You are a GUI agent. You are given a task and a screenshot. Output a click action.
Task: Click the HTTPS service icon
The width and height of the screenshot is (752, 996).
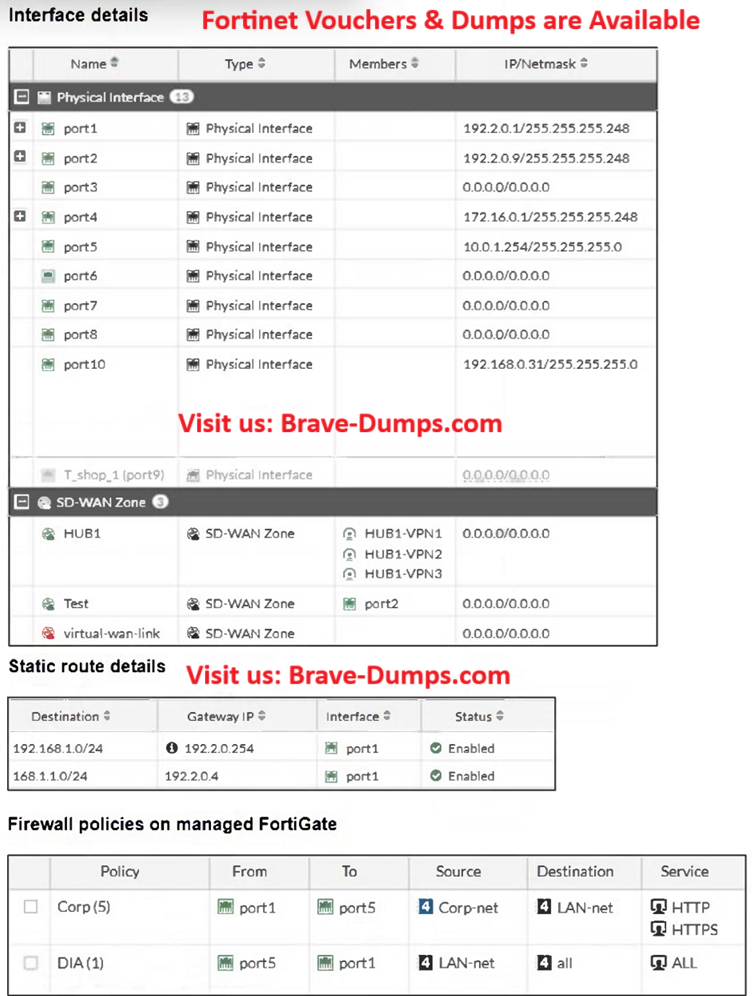658,929
